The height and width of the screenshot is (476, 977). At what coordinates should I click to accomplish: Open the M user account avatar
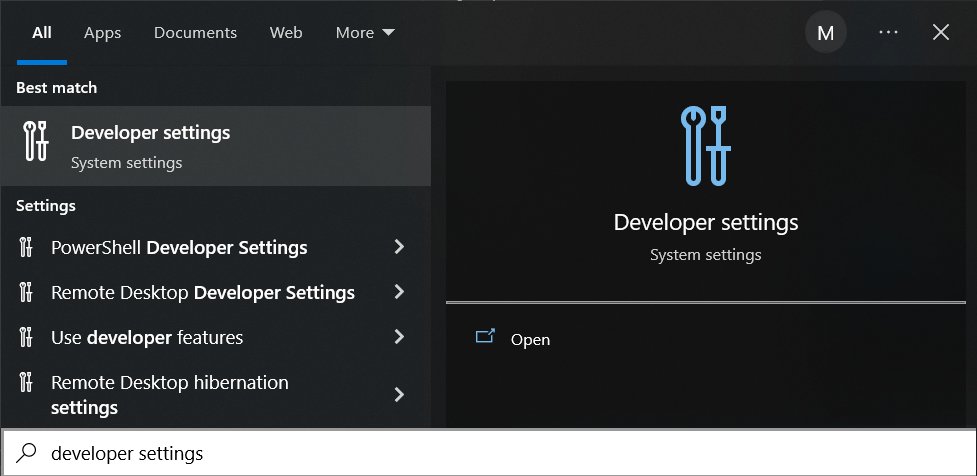(826, 32)
